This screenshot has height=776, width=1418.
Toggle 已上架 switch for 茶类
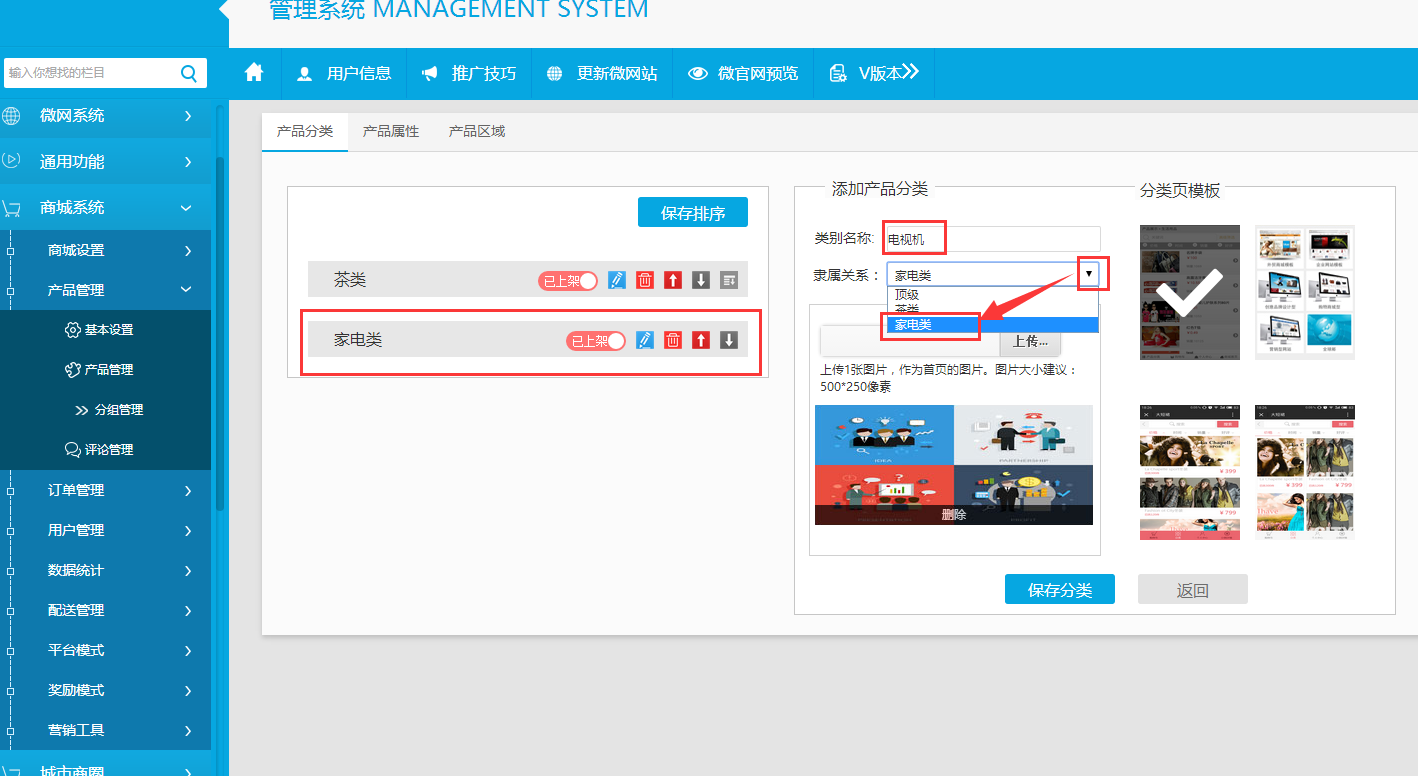[x=568, y=281]
